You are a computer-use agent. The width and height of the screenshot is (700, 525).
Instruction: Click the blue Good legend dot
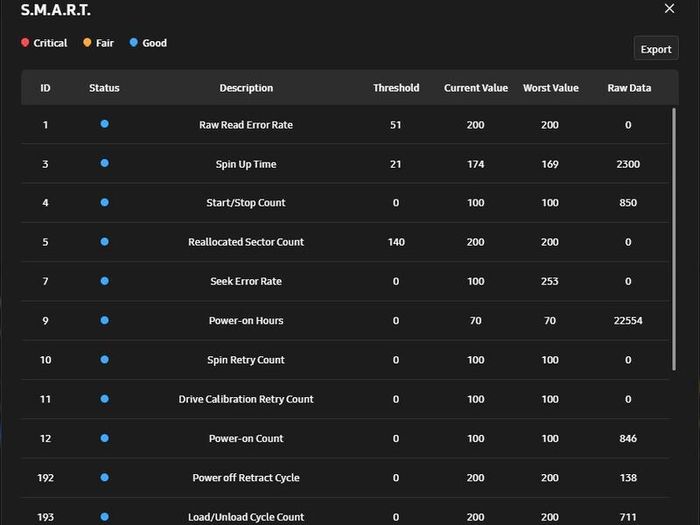point(133,42)
